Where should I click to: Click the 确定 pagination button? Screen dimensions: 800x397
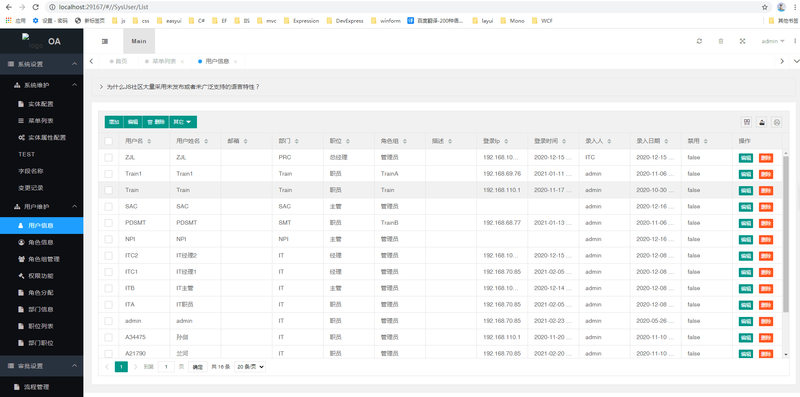(198, 366)
